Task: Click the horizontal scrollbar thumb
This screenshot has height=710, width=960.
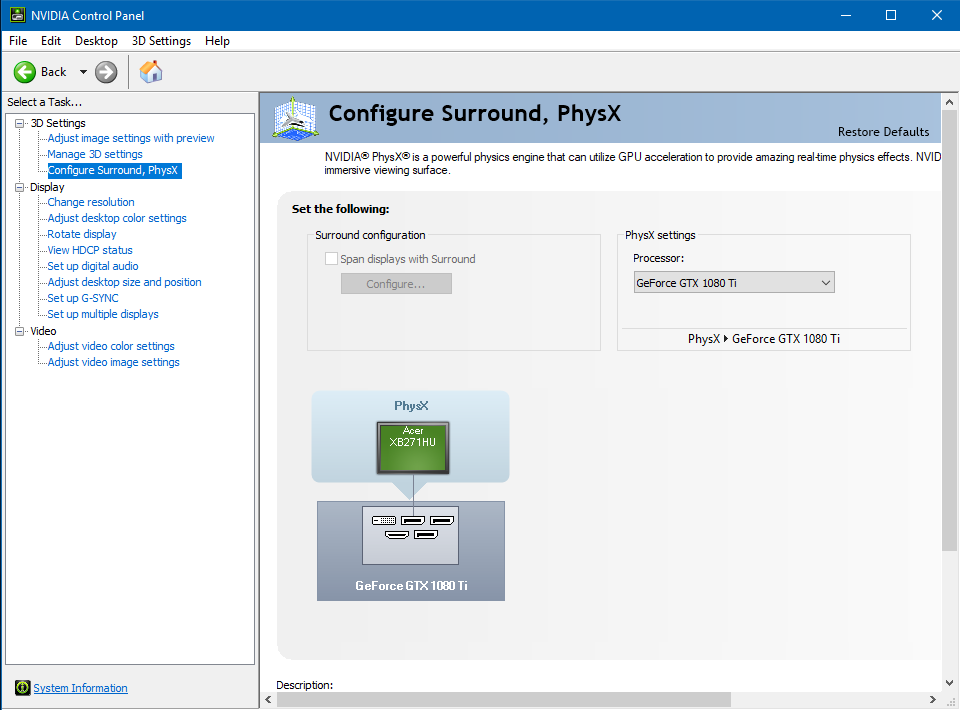Action: (503, 699)
